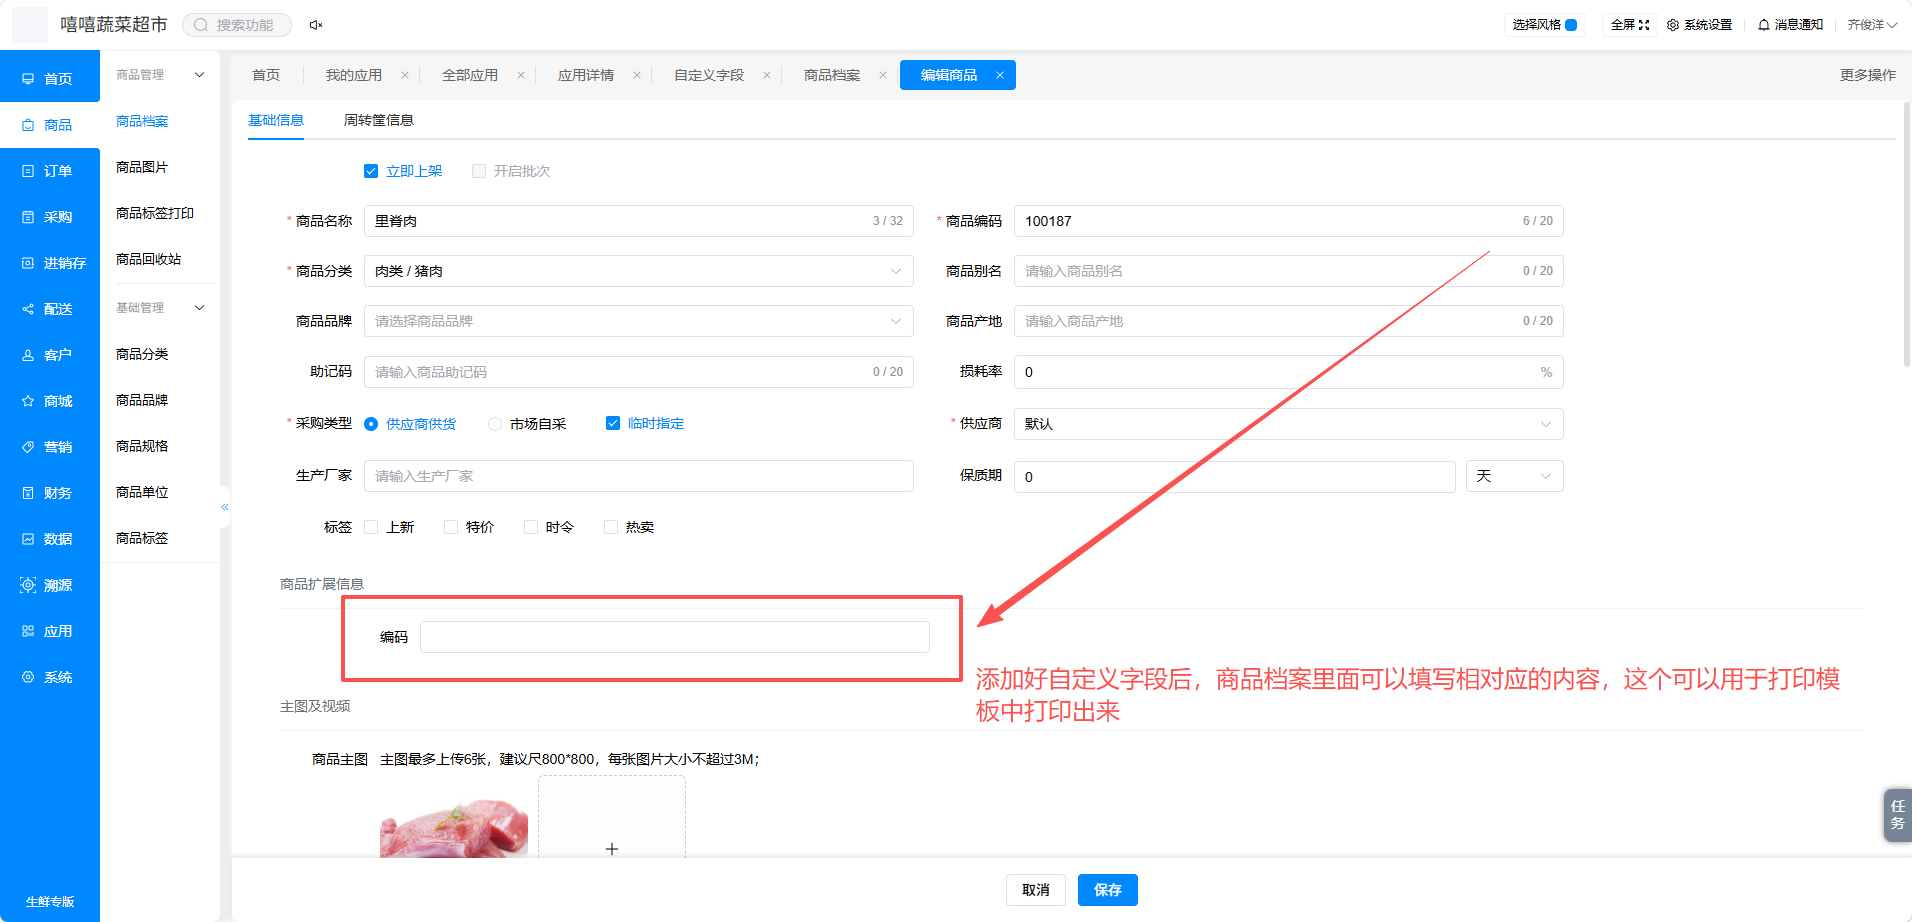Image resolution: width=1912 pixels, height=922 pixels.
Task: Click the mute speaker icon in top bar
Action: tap(315, 25)
